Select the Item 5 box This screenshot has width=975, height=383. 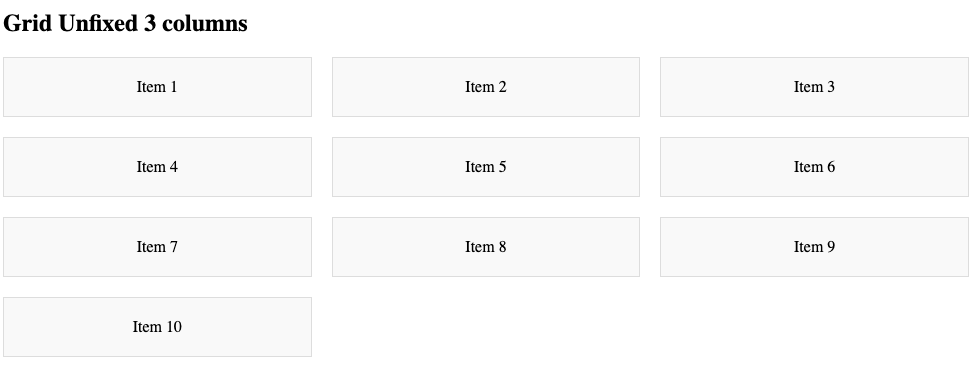click(486, 167)
